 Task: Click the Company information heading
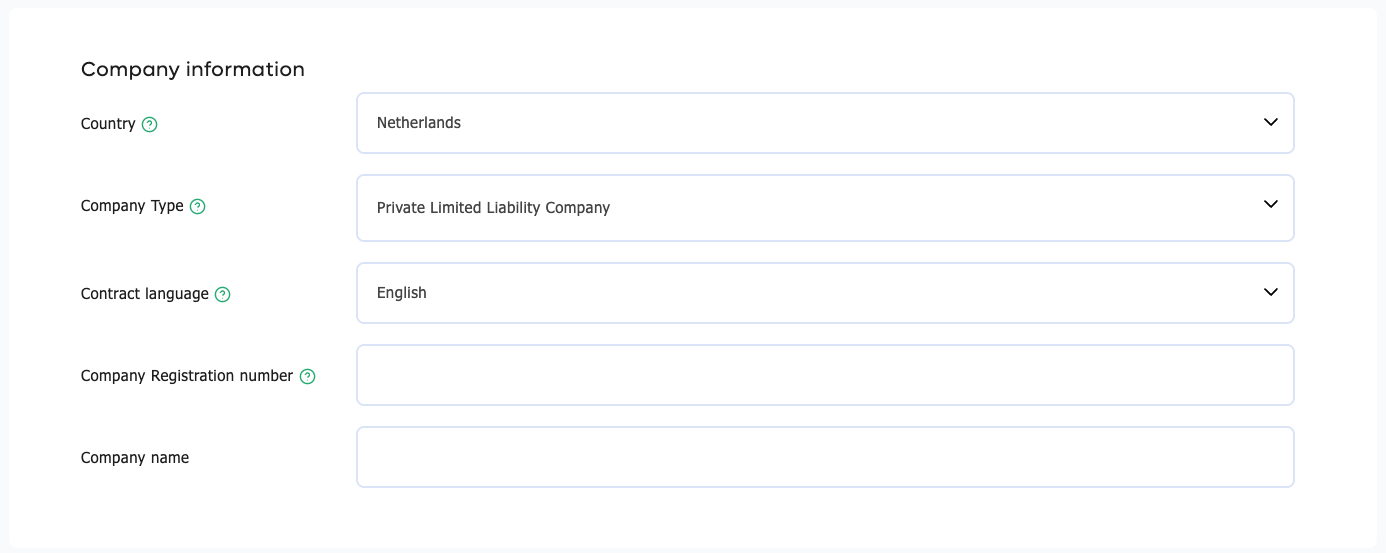click(193, 69)
